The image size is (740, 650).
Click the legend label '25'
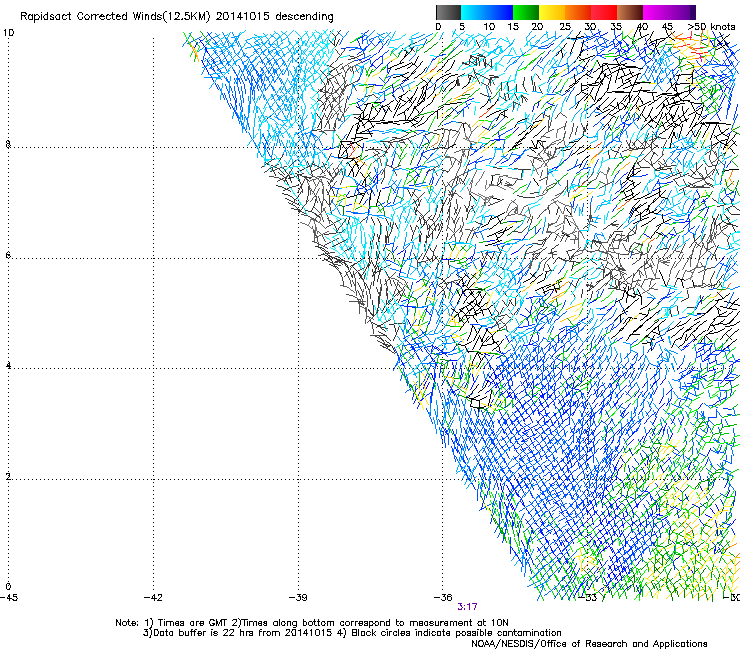pos(565,26)
